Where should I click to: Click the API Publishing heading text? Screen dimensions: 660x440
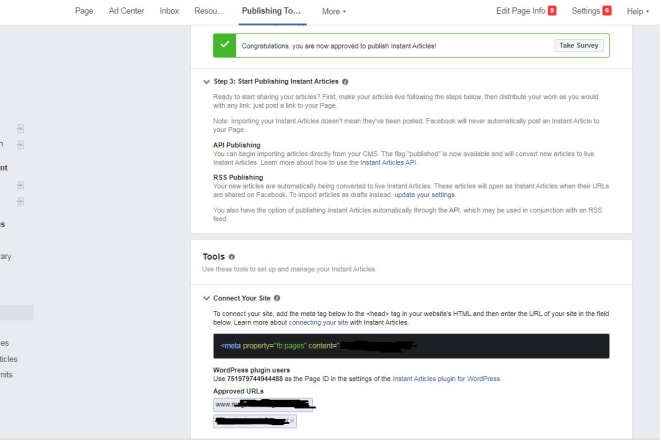pyautogui.click(x=237, y=145)
